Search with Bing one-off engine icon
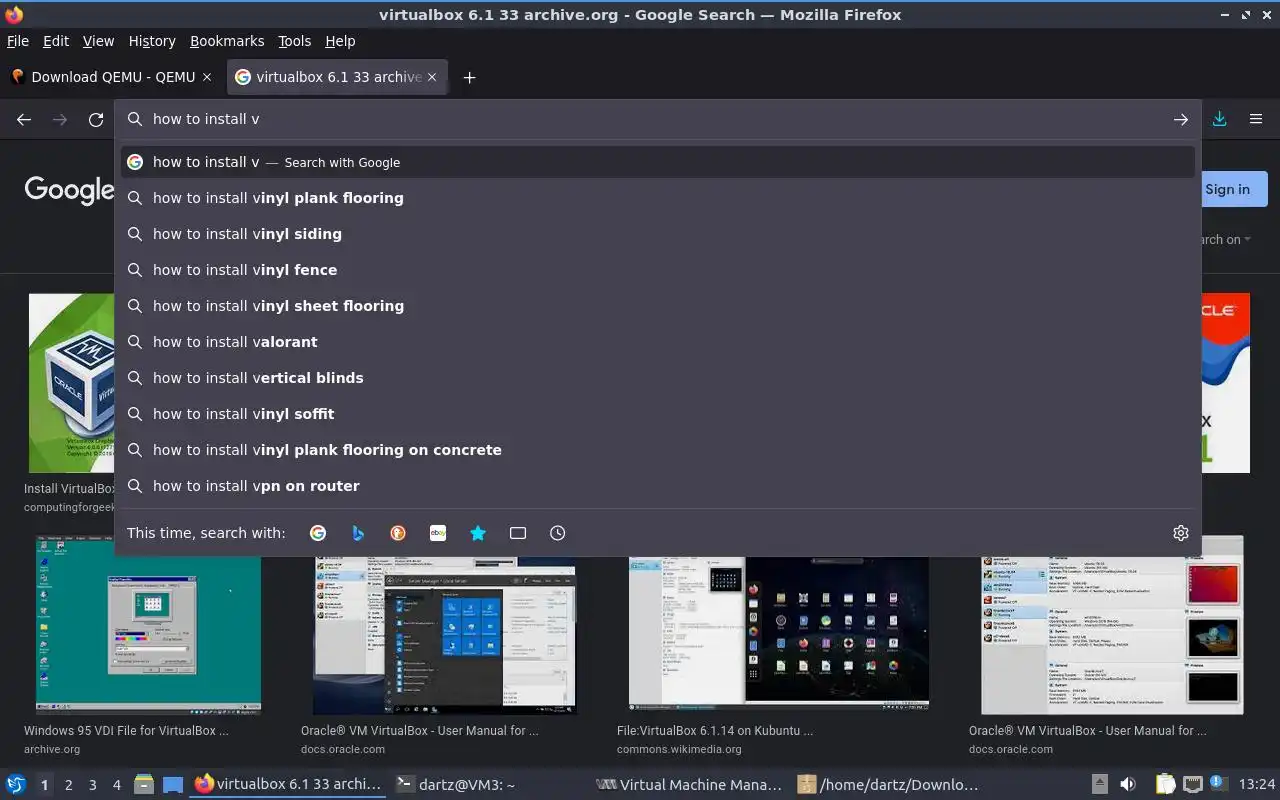The width and height of the screenshot is (1280, 800). click(x=358, y=533)
